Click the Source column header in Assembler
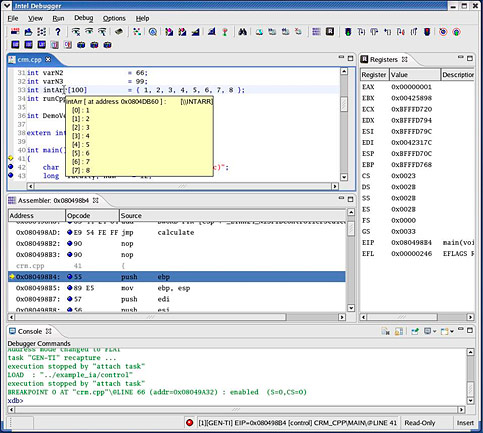Viewport: 483px width, 433px height. coord(233,215)
